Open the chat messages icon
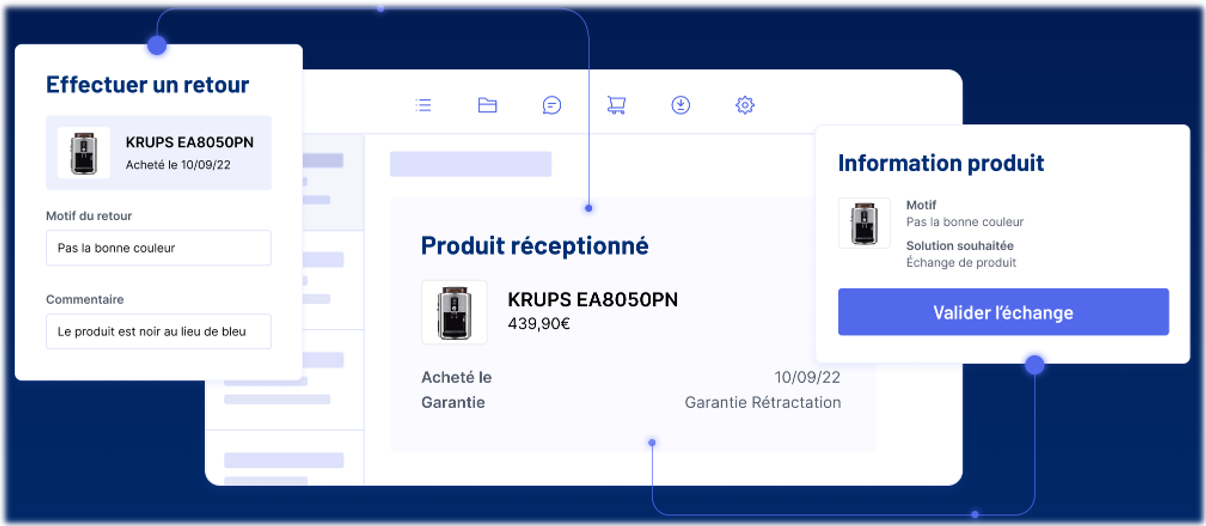 coord(552,105)
